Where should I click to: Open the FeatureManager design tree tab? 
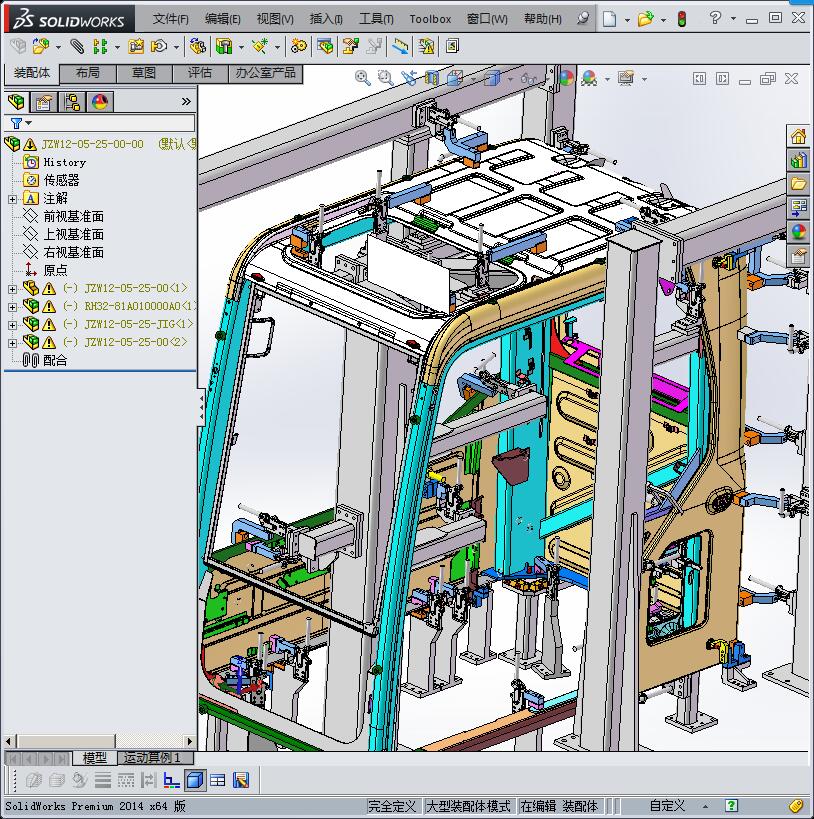click(x=16, y=101)
